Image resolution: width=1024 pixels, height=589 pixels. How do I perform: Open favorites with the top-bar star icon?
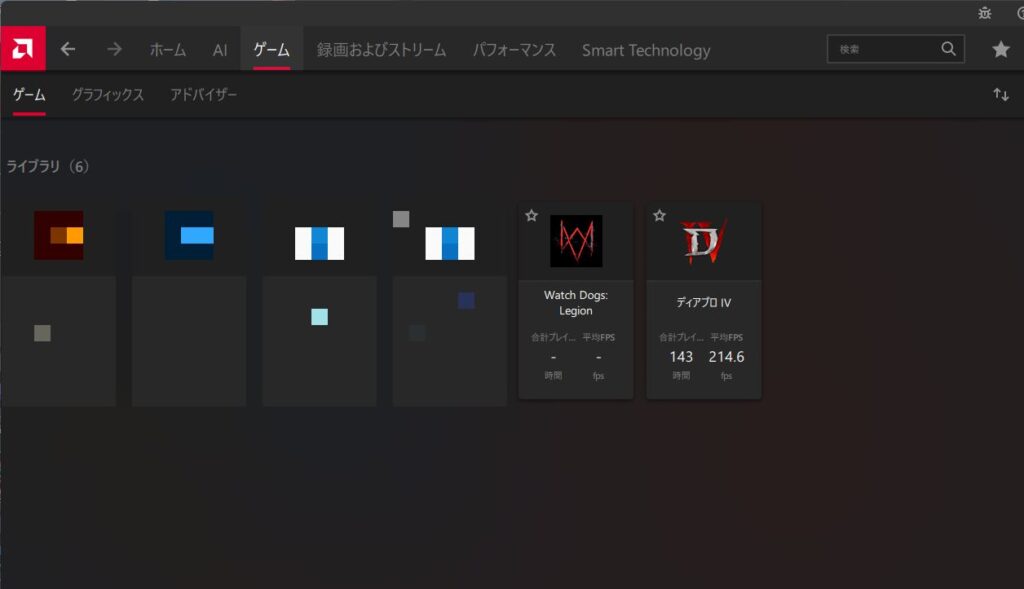click(x=1001, y=49)
